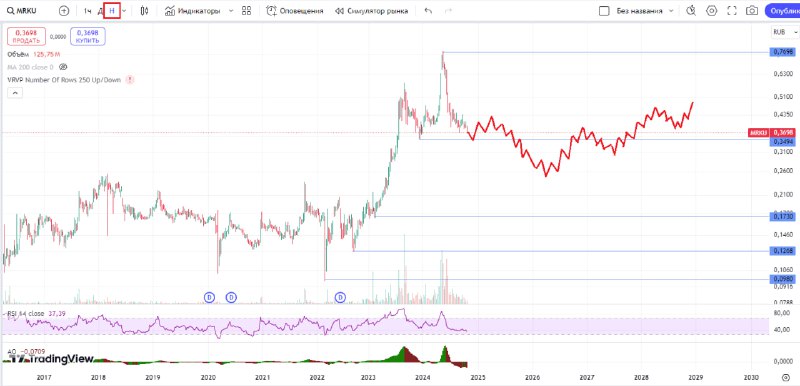800x386 pixels.
Task: Click the 2030 label on time axis
Action: (x=750, y=377)
